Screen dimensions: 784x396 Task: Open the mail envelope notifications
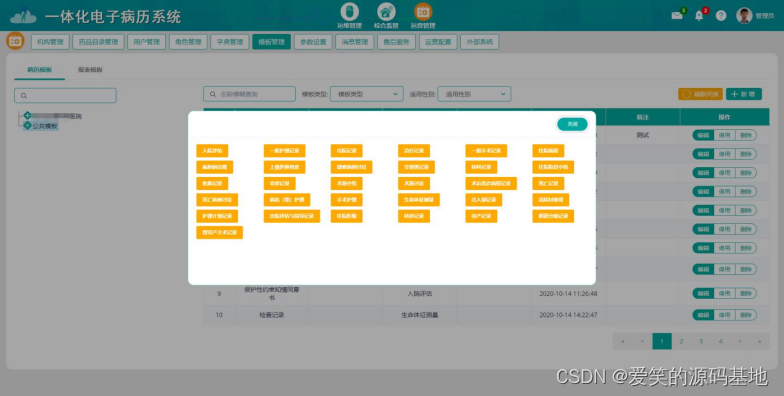tap(676, 16)
